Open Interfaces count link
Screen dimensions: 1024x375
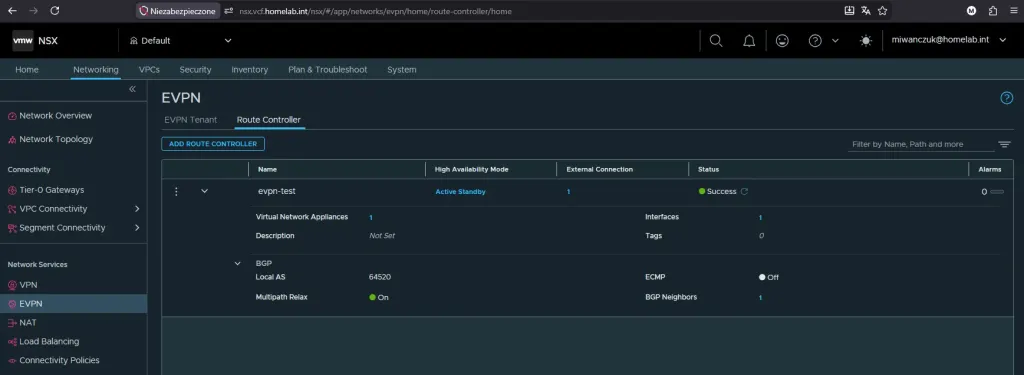coord(760,218)
